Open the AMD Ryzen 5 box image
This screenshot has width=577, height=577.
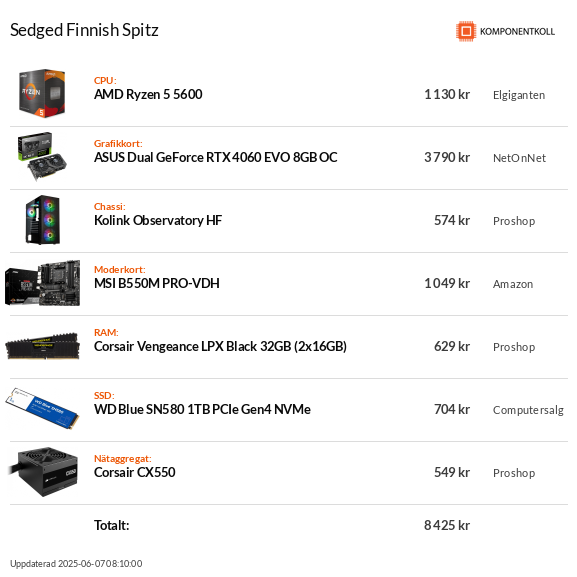(42, 93)
